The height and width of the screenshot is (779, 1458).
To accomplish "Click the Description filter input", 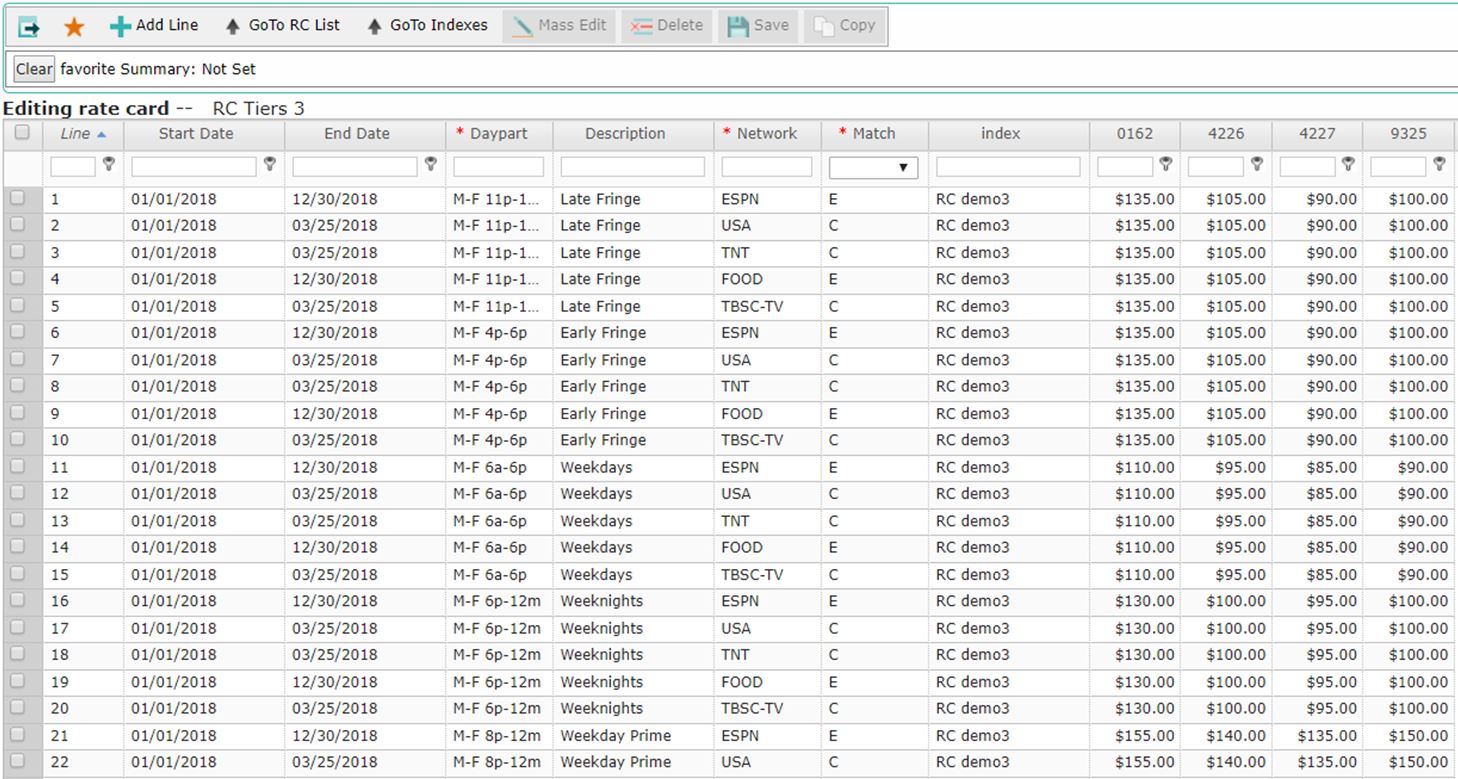I will click(x=633, y=167).
